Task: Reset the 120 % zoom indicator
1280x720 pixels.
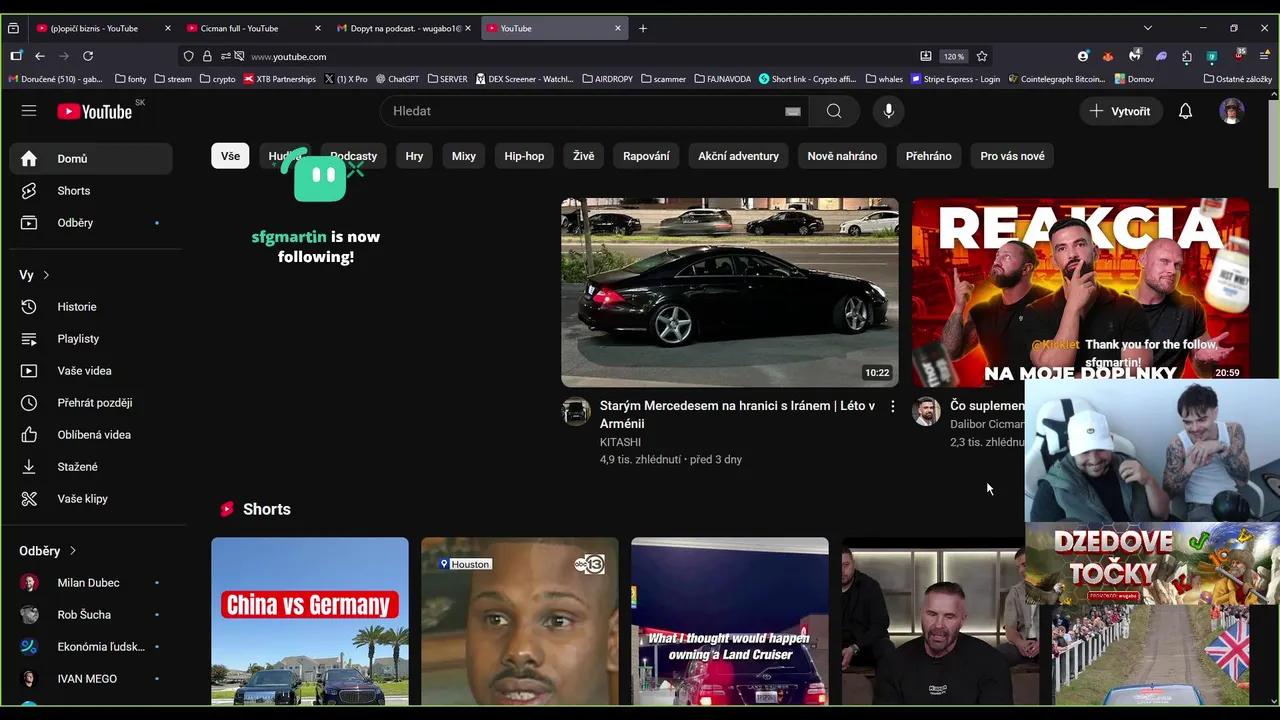Action: 954,56
